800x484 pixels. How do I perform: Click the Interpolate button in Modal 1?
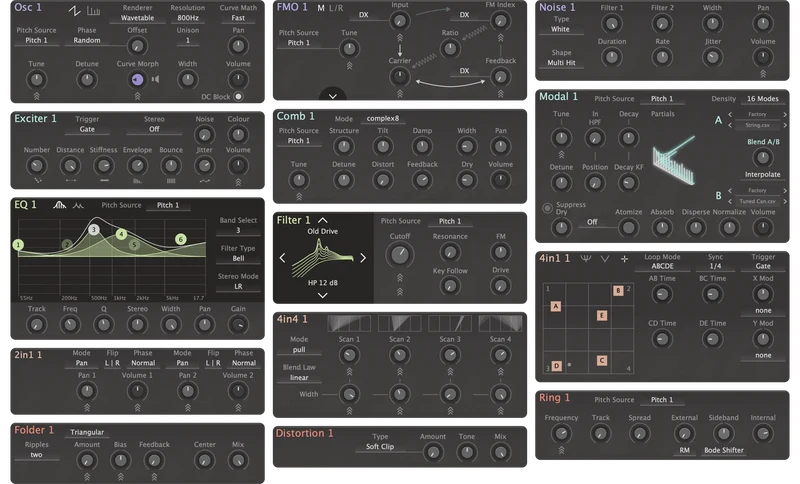coord(762,174)
